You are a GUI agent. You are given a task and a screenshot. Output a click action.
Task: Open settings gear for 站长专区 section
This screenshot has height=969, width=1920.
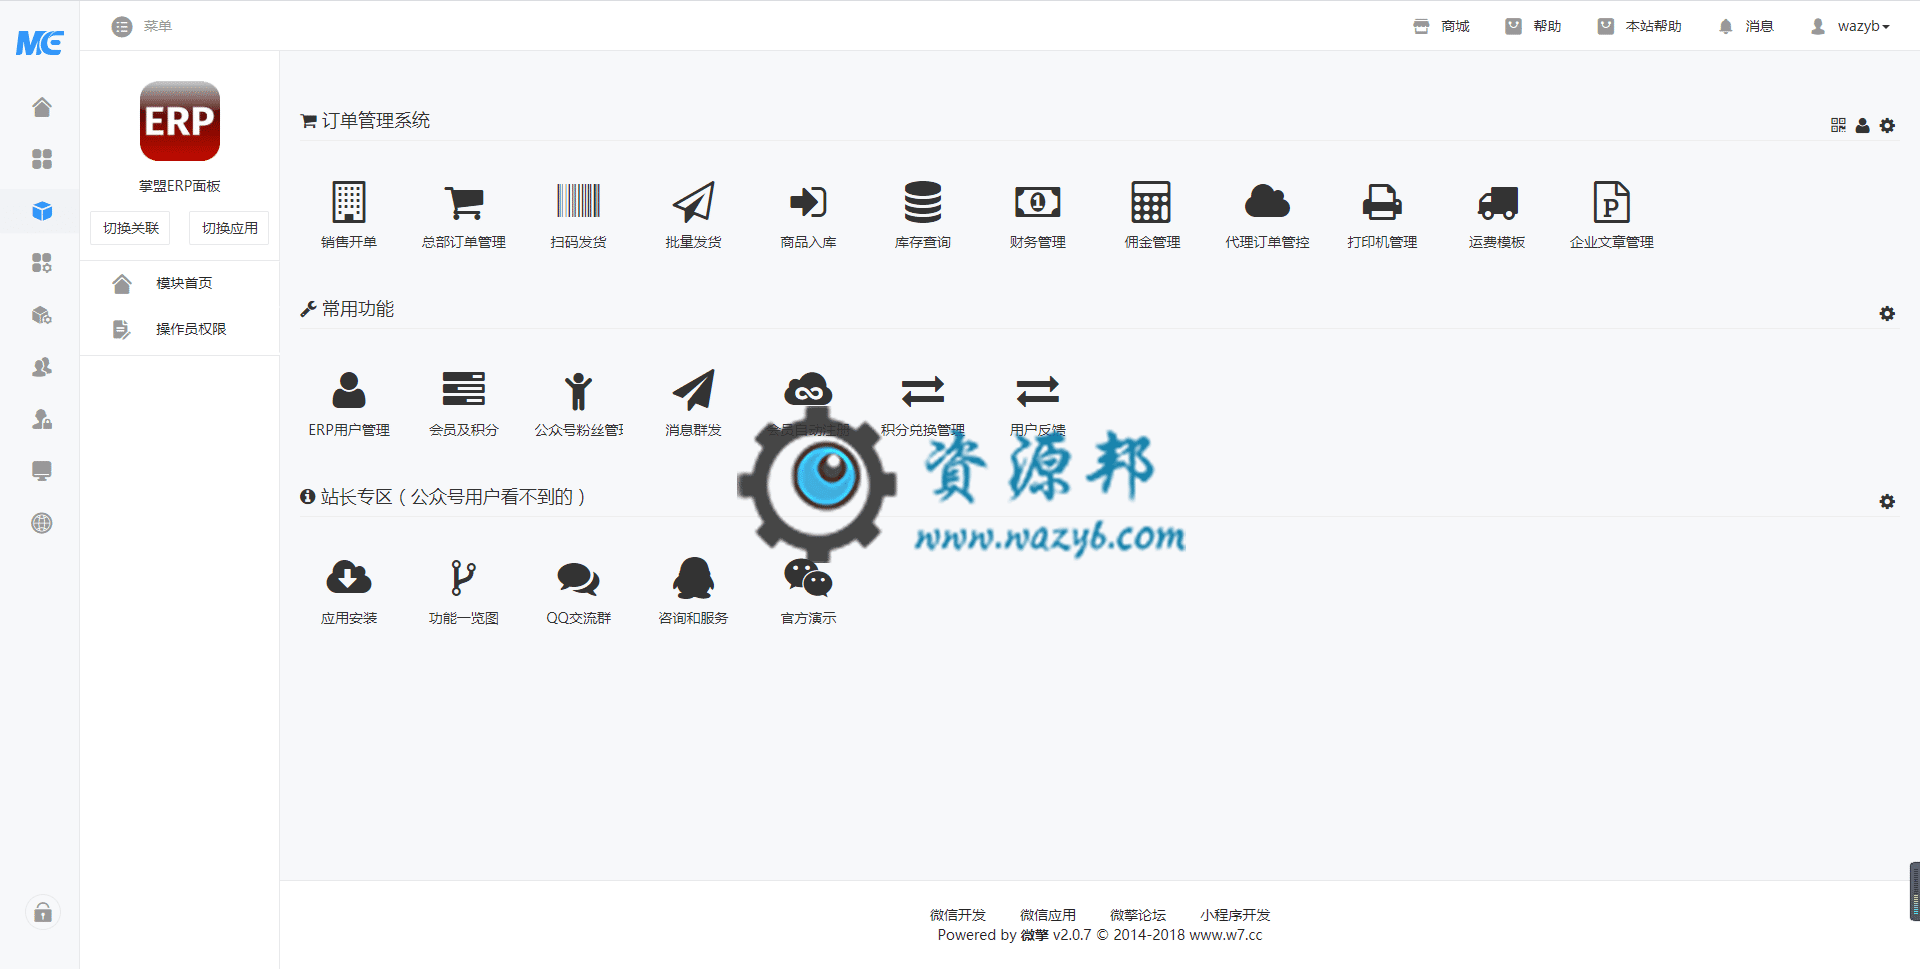(x=1887, y=501)
